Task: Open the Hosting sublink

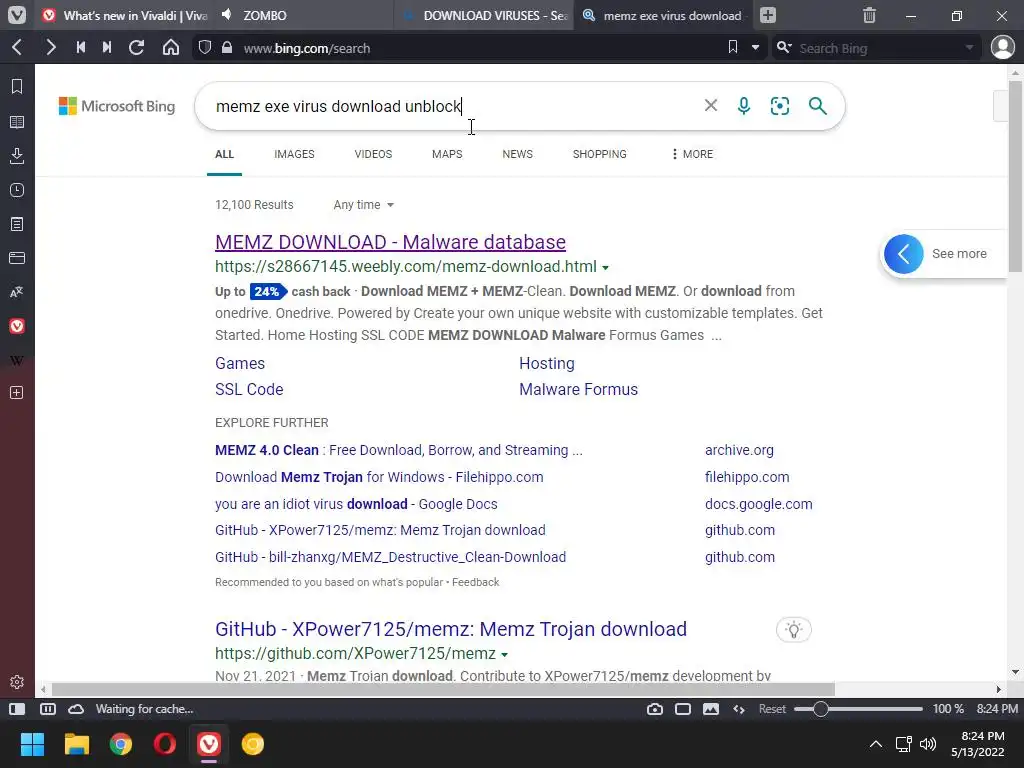Action: pos(547,364)
